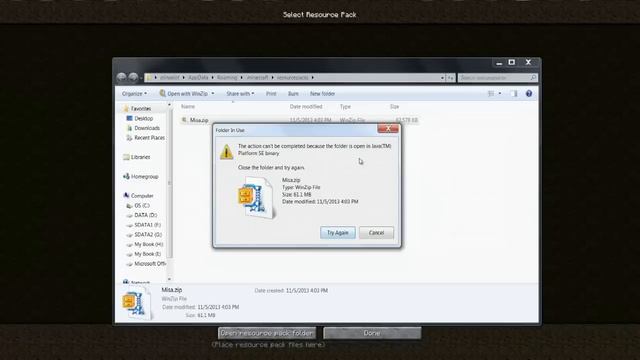Select .minecraft in the address breadcrumb
The width and height of the screenshot is (640, 360).
(257, 77)
